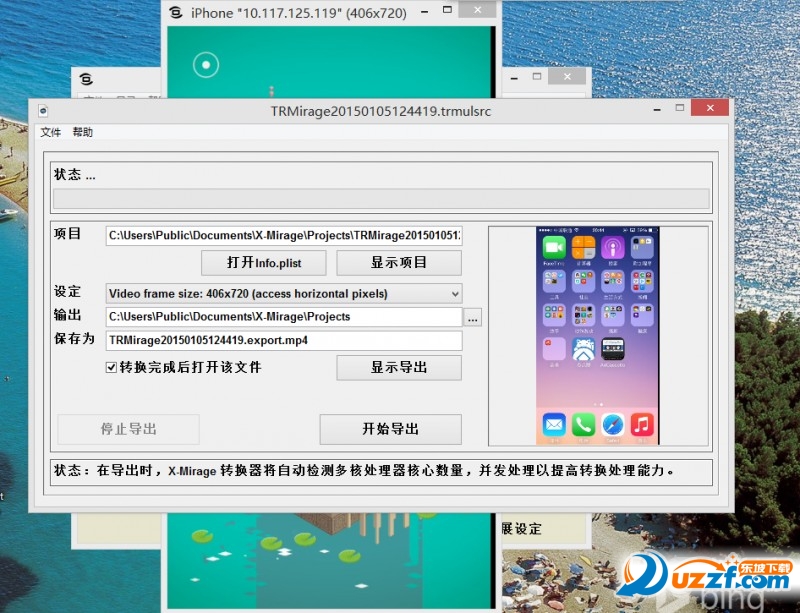The height and width of the screenshot is (613, 800).
Task: Maximize the TRMirage export window
Action: pyautogui.click(x=680, y=108)
